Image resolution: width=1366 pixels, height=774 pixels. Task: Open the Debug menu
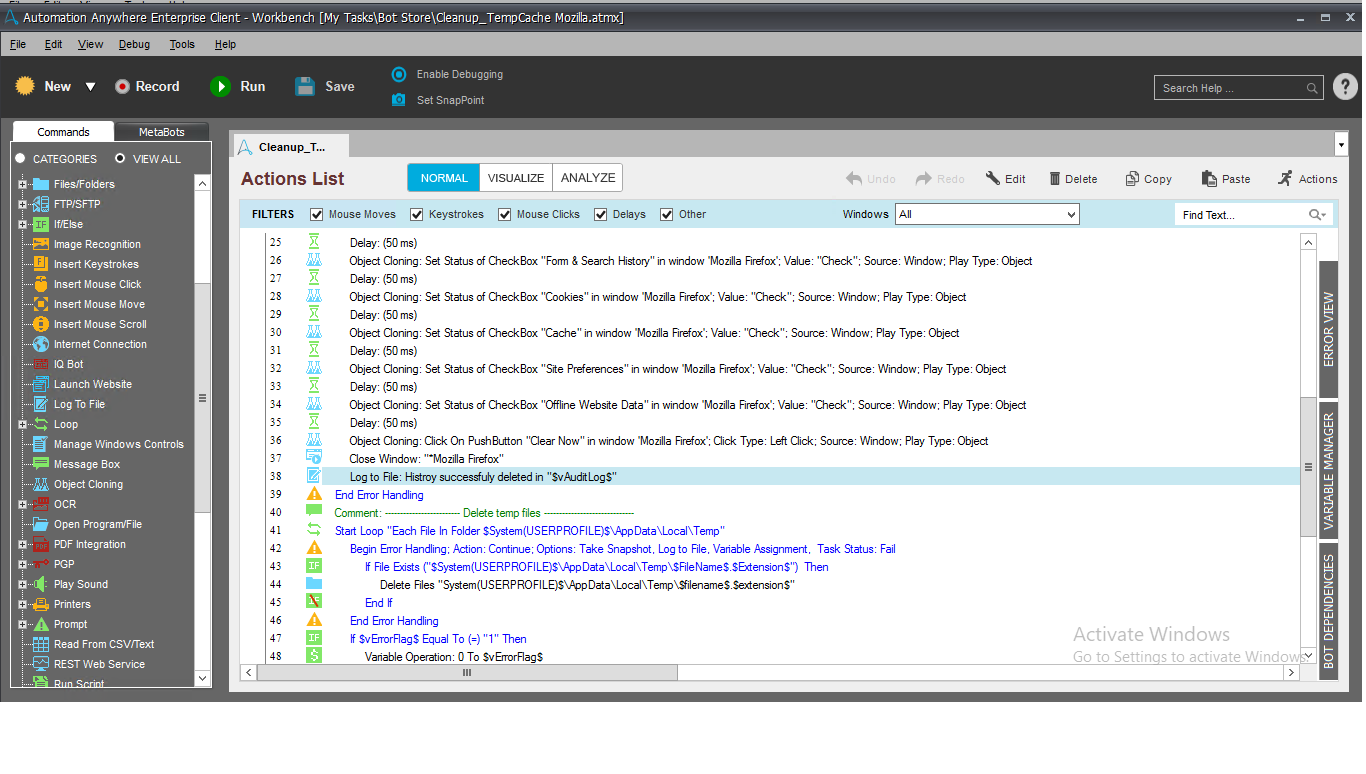[134, 44]
